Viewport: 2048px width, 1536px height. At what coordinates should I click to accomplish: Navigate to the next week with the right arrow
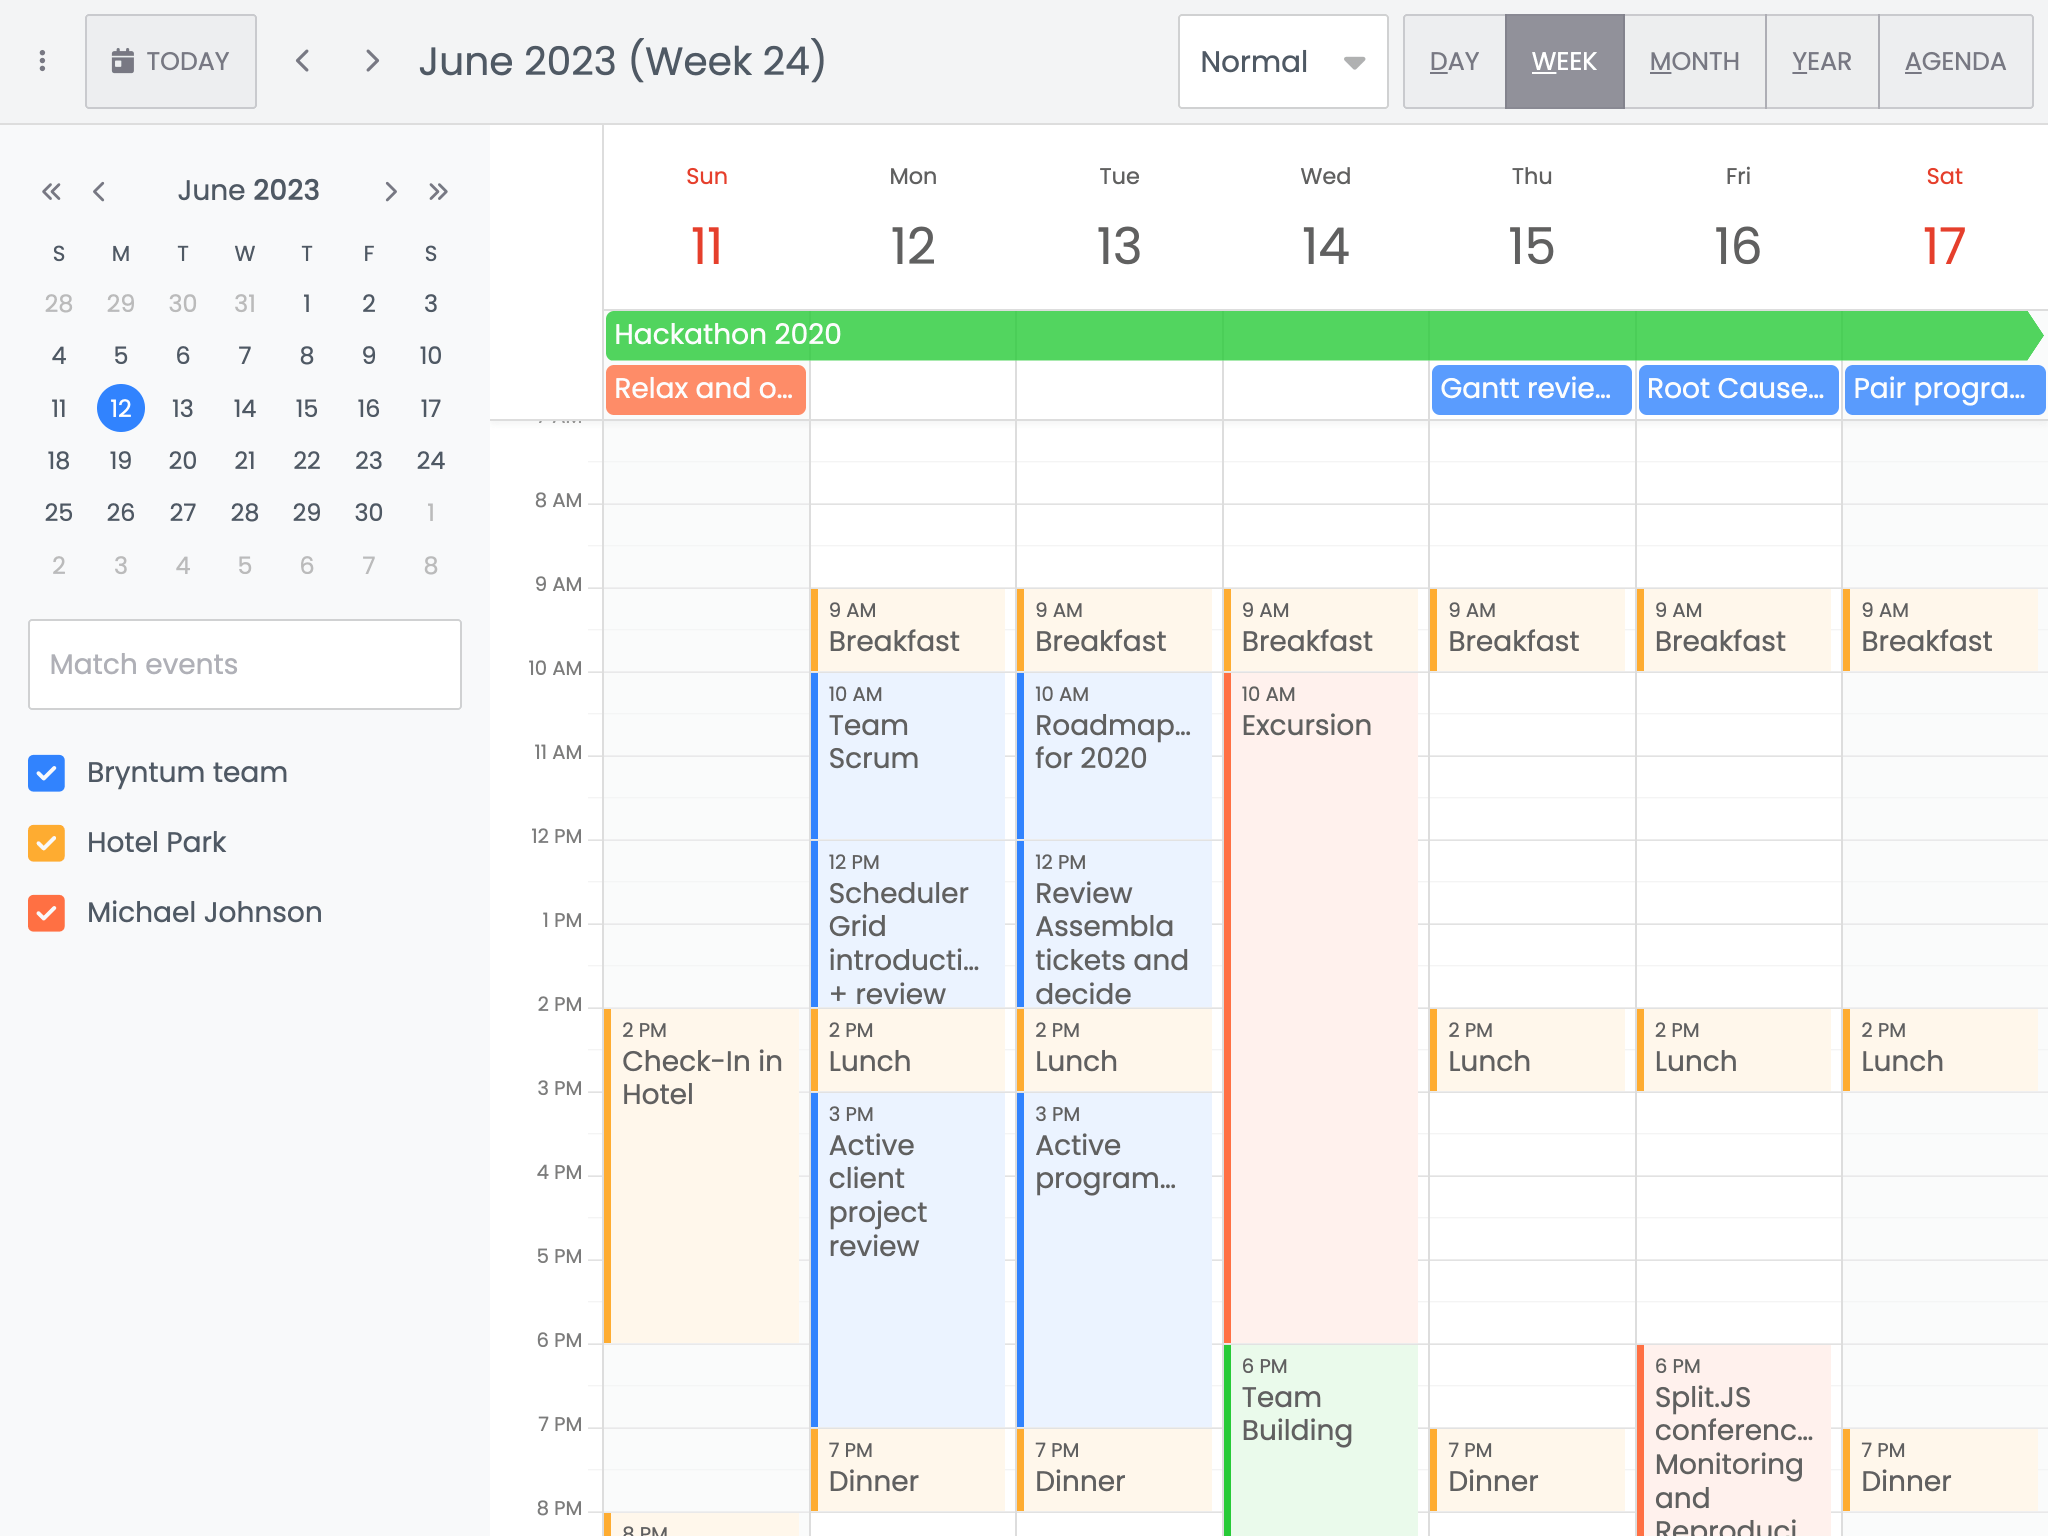coord(371,61)
